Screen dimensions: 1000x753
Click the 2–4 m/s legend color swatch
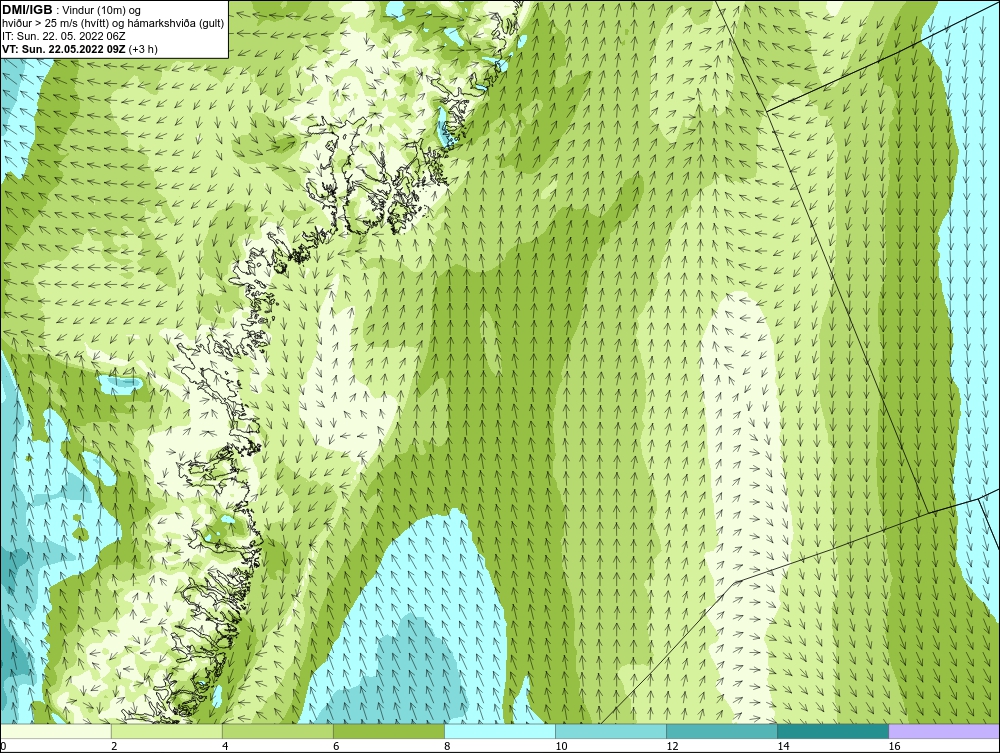(166, 731)
